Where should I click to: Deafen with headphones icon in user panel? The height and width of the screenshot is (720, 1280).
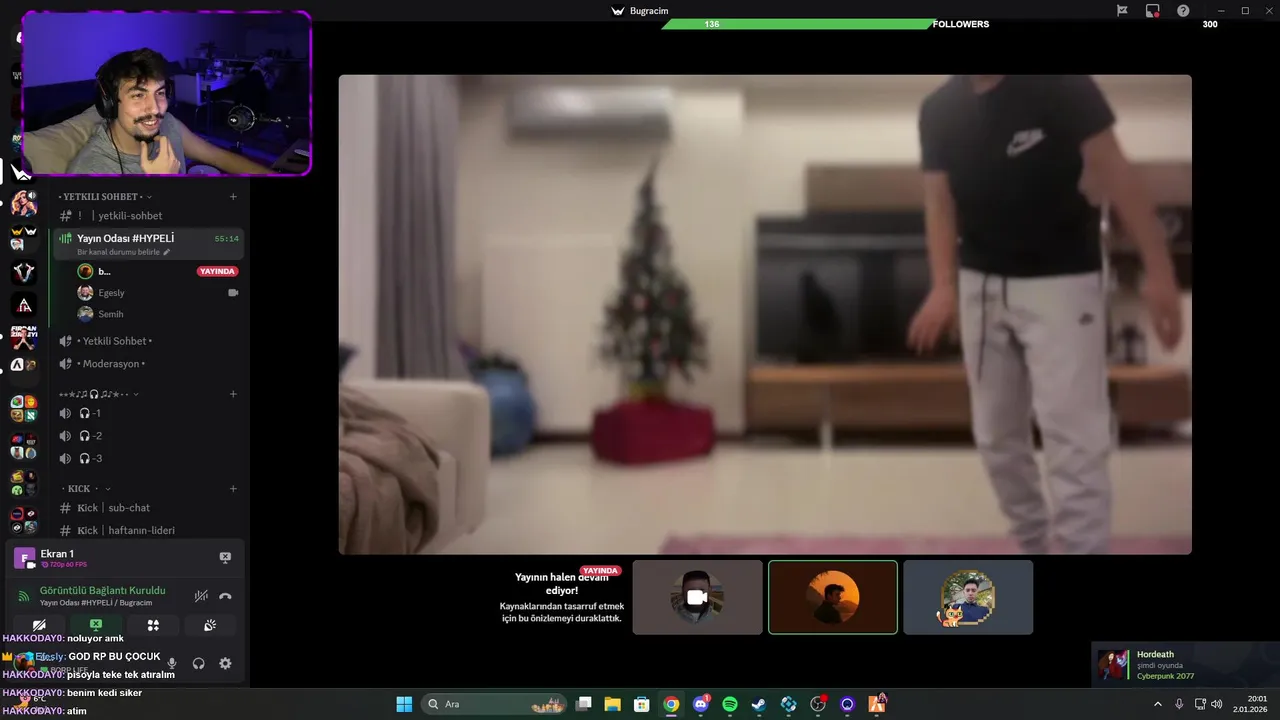(198, 663)
